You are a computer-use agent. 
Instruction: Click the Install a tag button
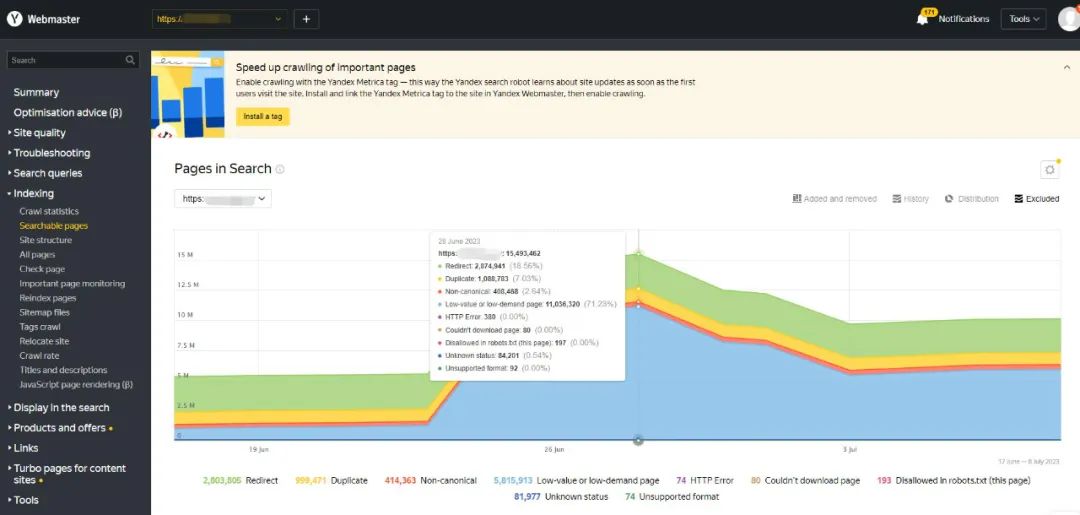click(262, 117)
